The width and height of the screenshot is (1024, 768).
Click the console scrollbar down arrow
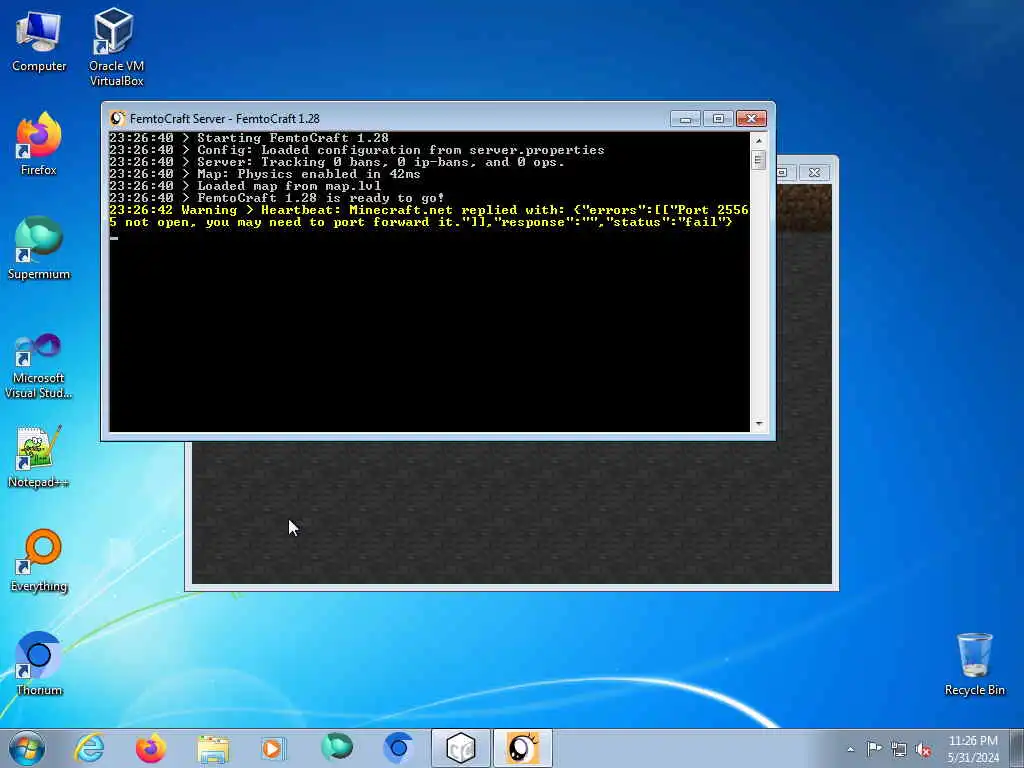759,424
